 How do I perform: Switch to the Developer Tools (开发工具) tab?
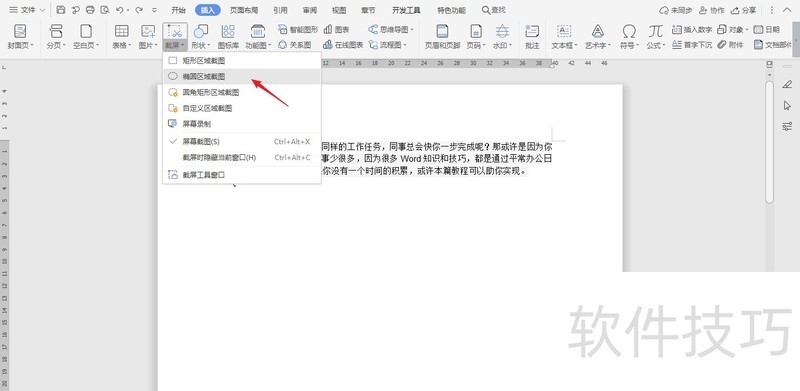pyautogui.click(x=406, y=10)
